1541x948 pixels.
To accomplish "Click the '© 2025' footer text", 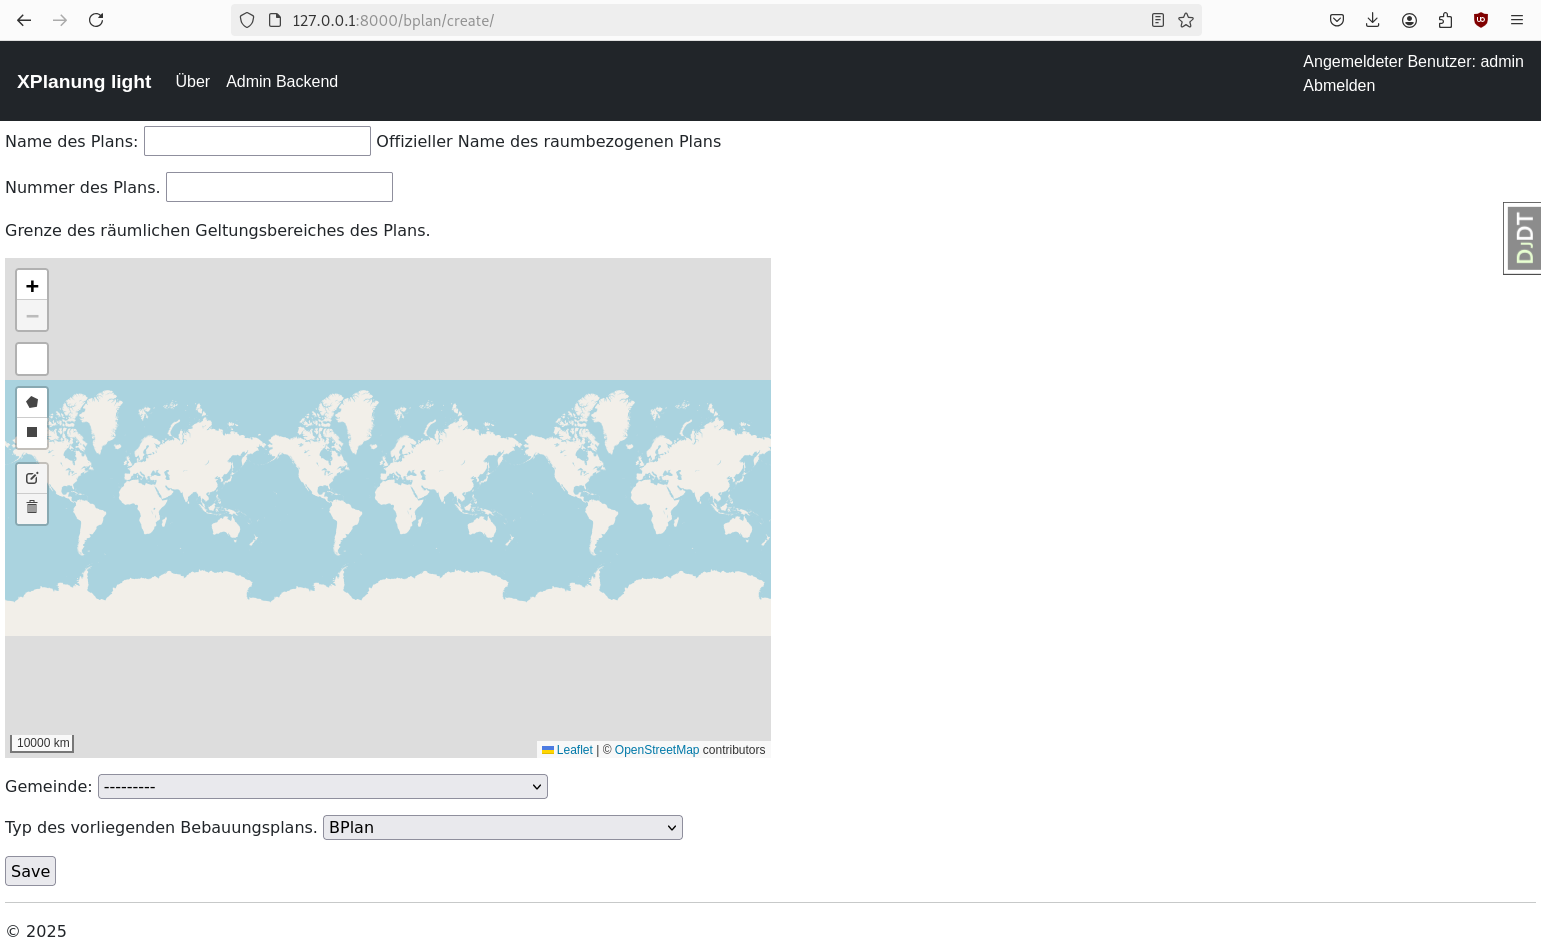I will click(x=36, y=931).
